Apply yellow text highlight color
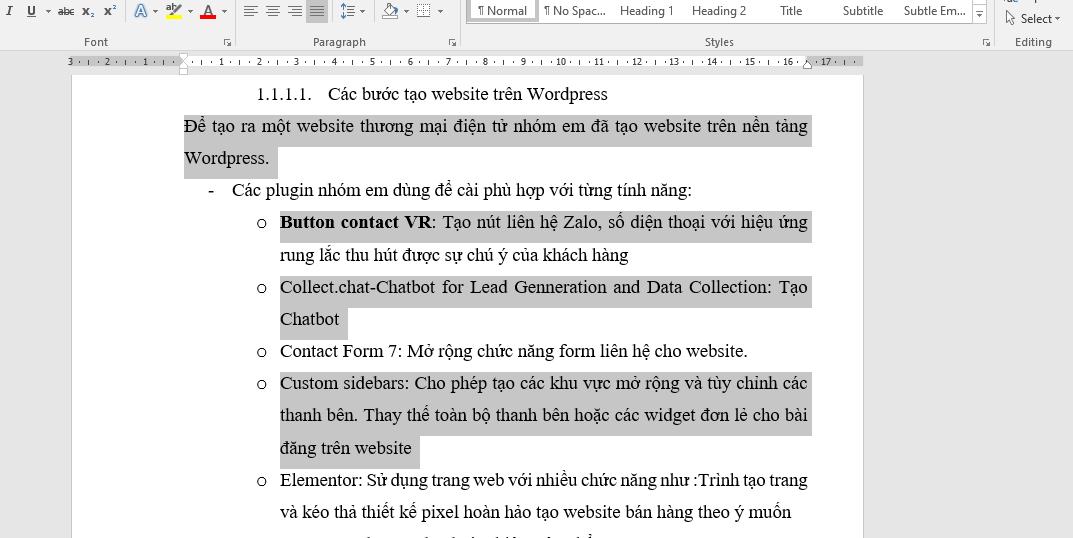1073x538 pixels. click(174, 11)
